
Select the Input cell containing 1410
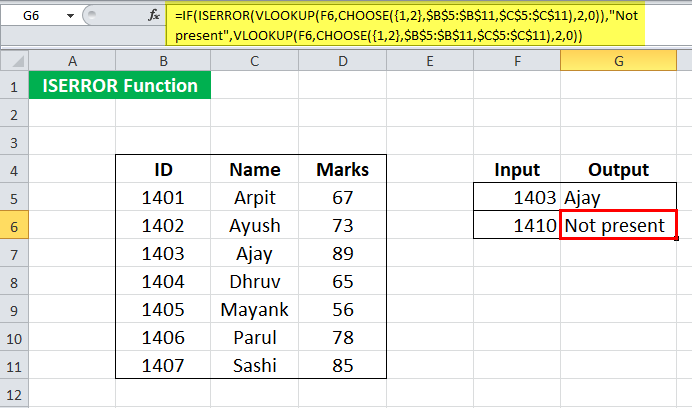[517, 225]
